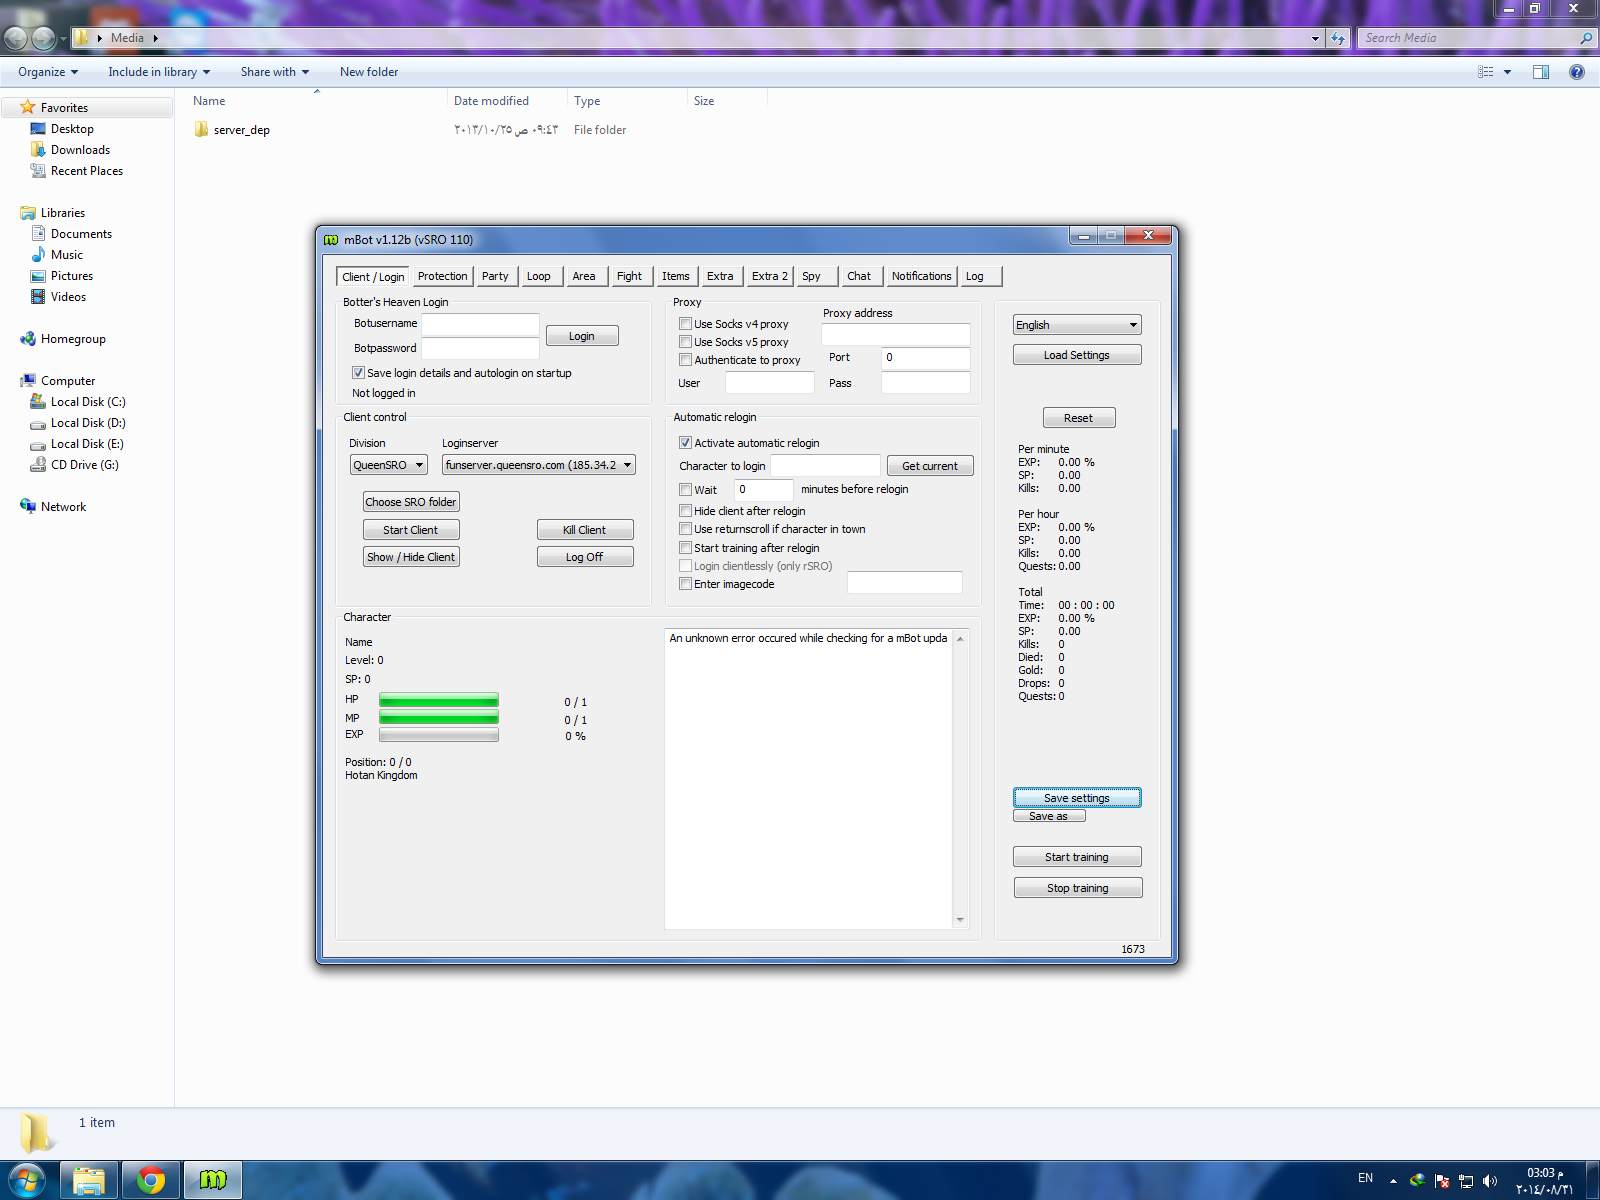Image resolution: width=1600 pixels, height=1200 pixels.
Task: Switch to the Party tab
Action: [x=495, y=276]
